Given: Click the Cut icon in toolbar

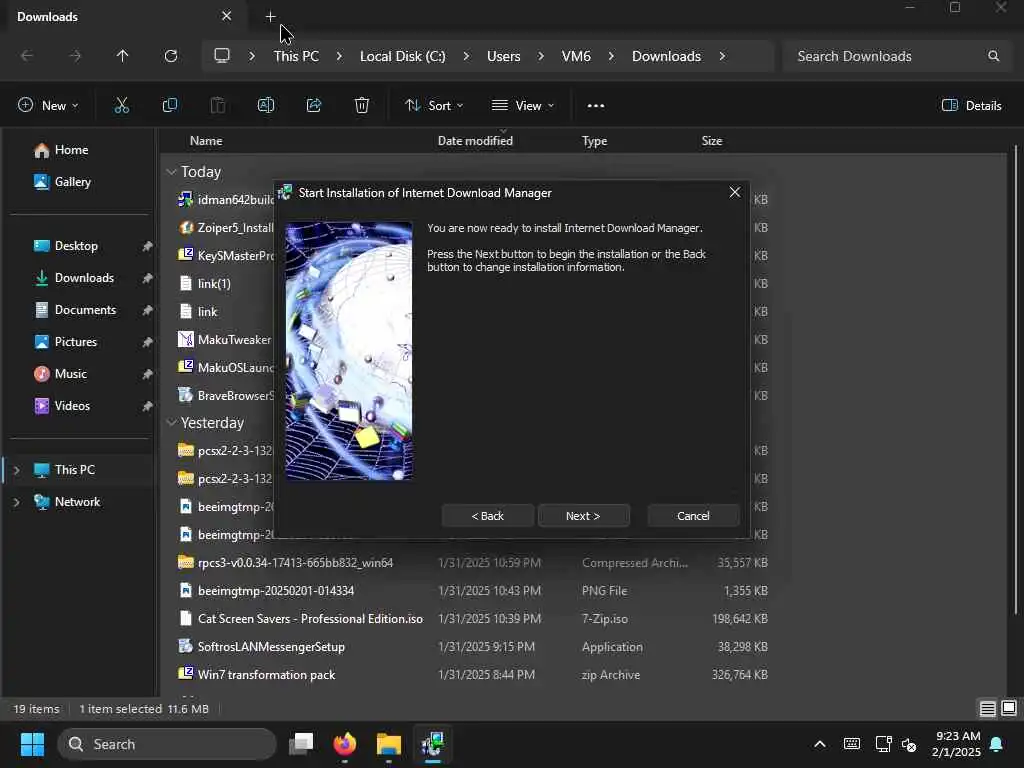Looking at the screenshot, I should pos(121,105).
